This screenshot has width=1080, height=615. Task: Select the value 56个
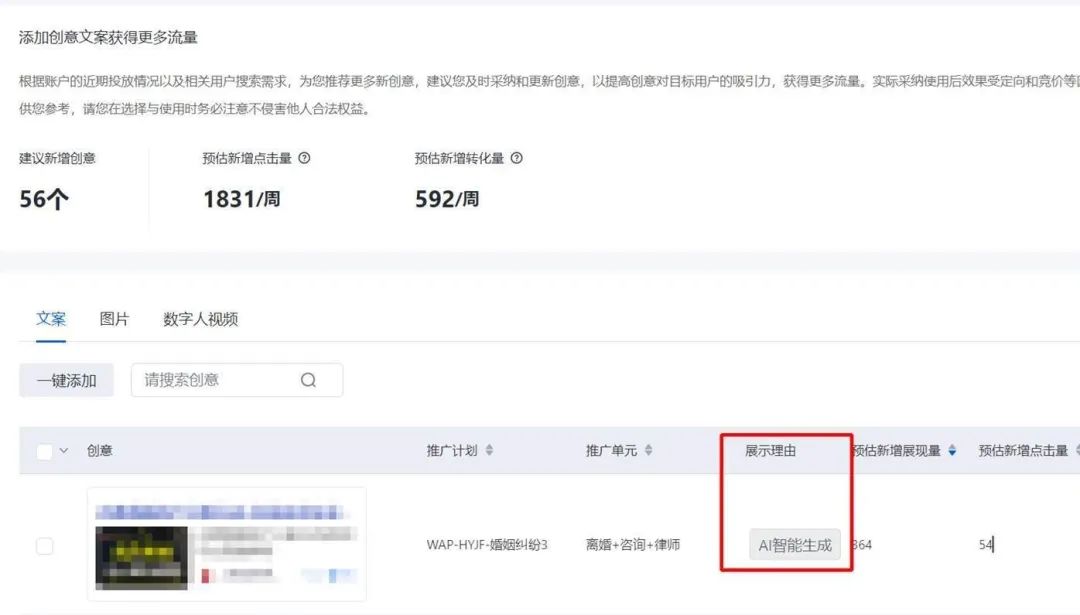pos(44,199)
